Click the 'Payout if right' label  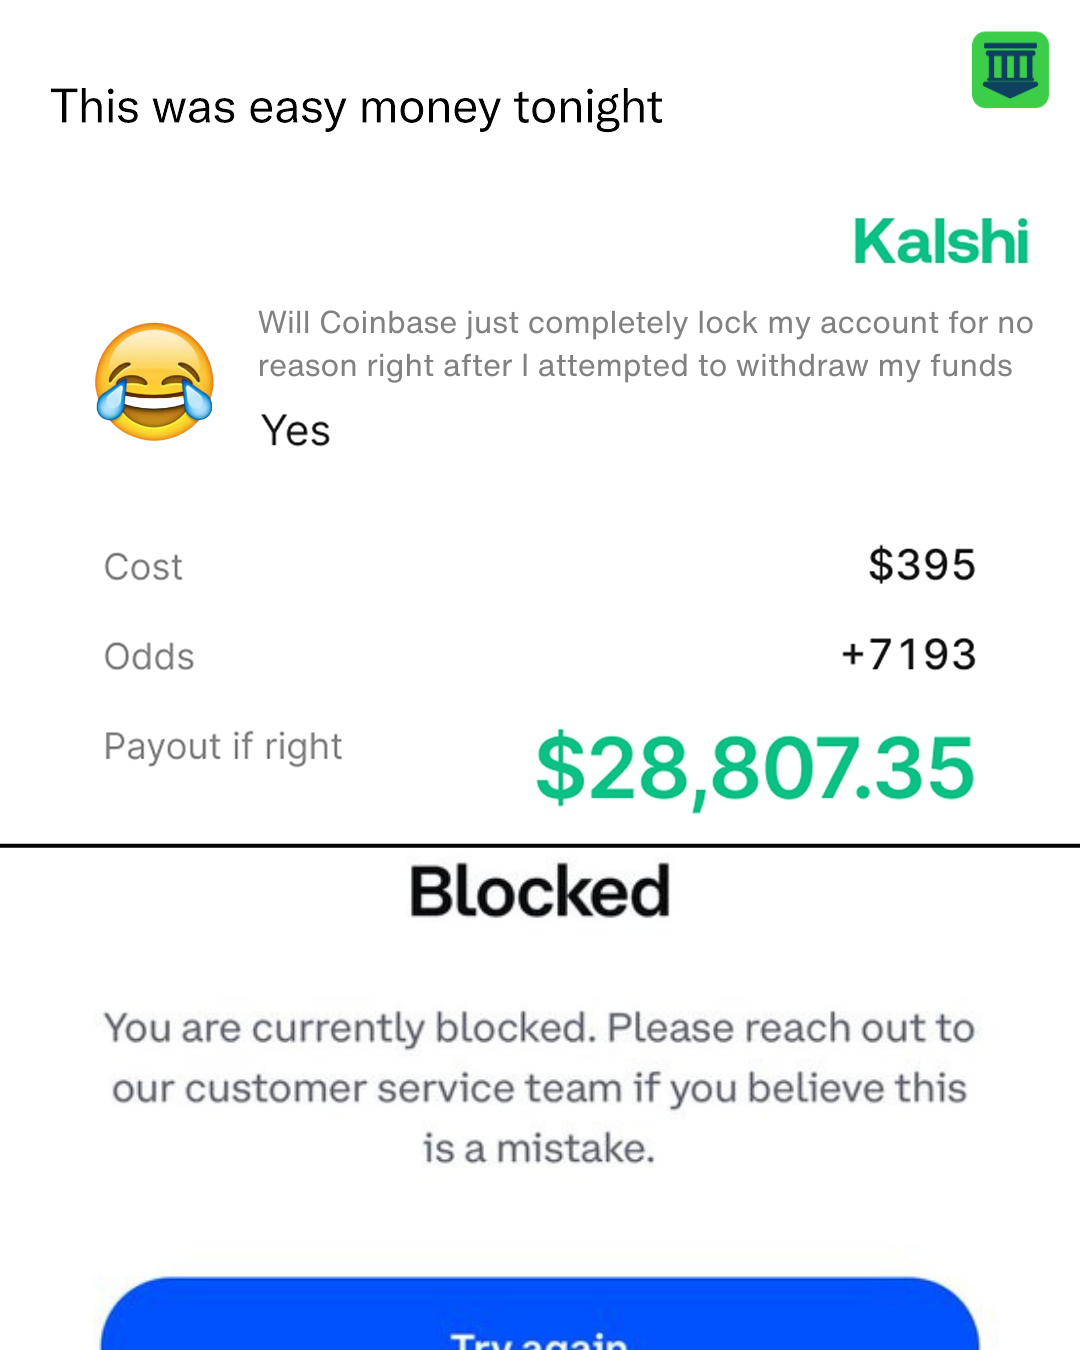tap(223, 747)
